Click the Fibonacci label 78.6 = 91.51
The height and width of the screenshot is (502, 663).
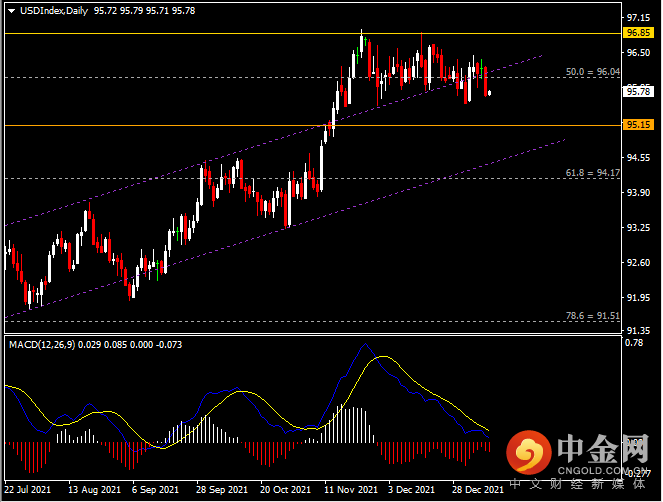(x=593, y=315)
